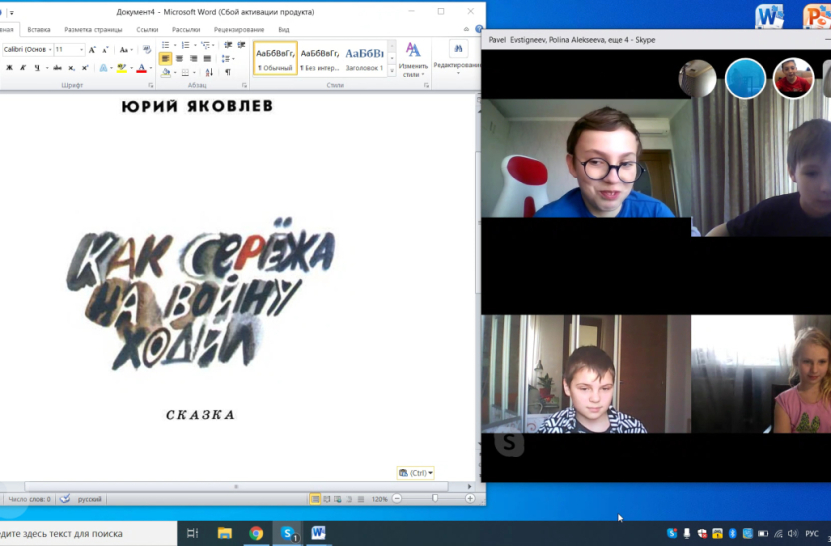Open Font dialog launcher in Шрифт group
The height and width of the screenshot is (546, 831).
point(151,85)
